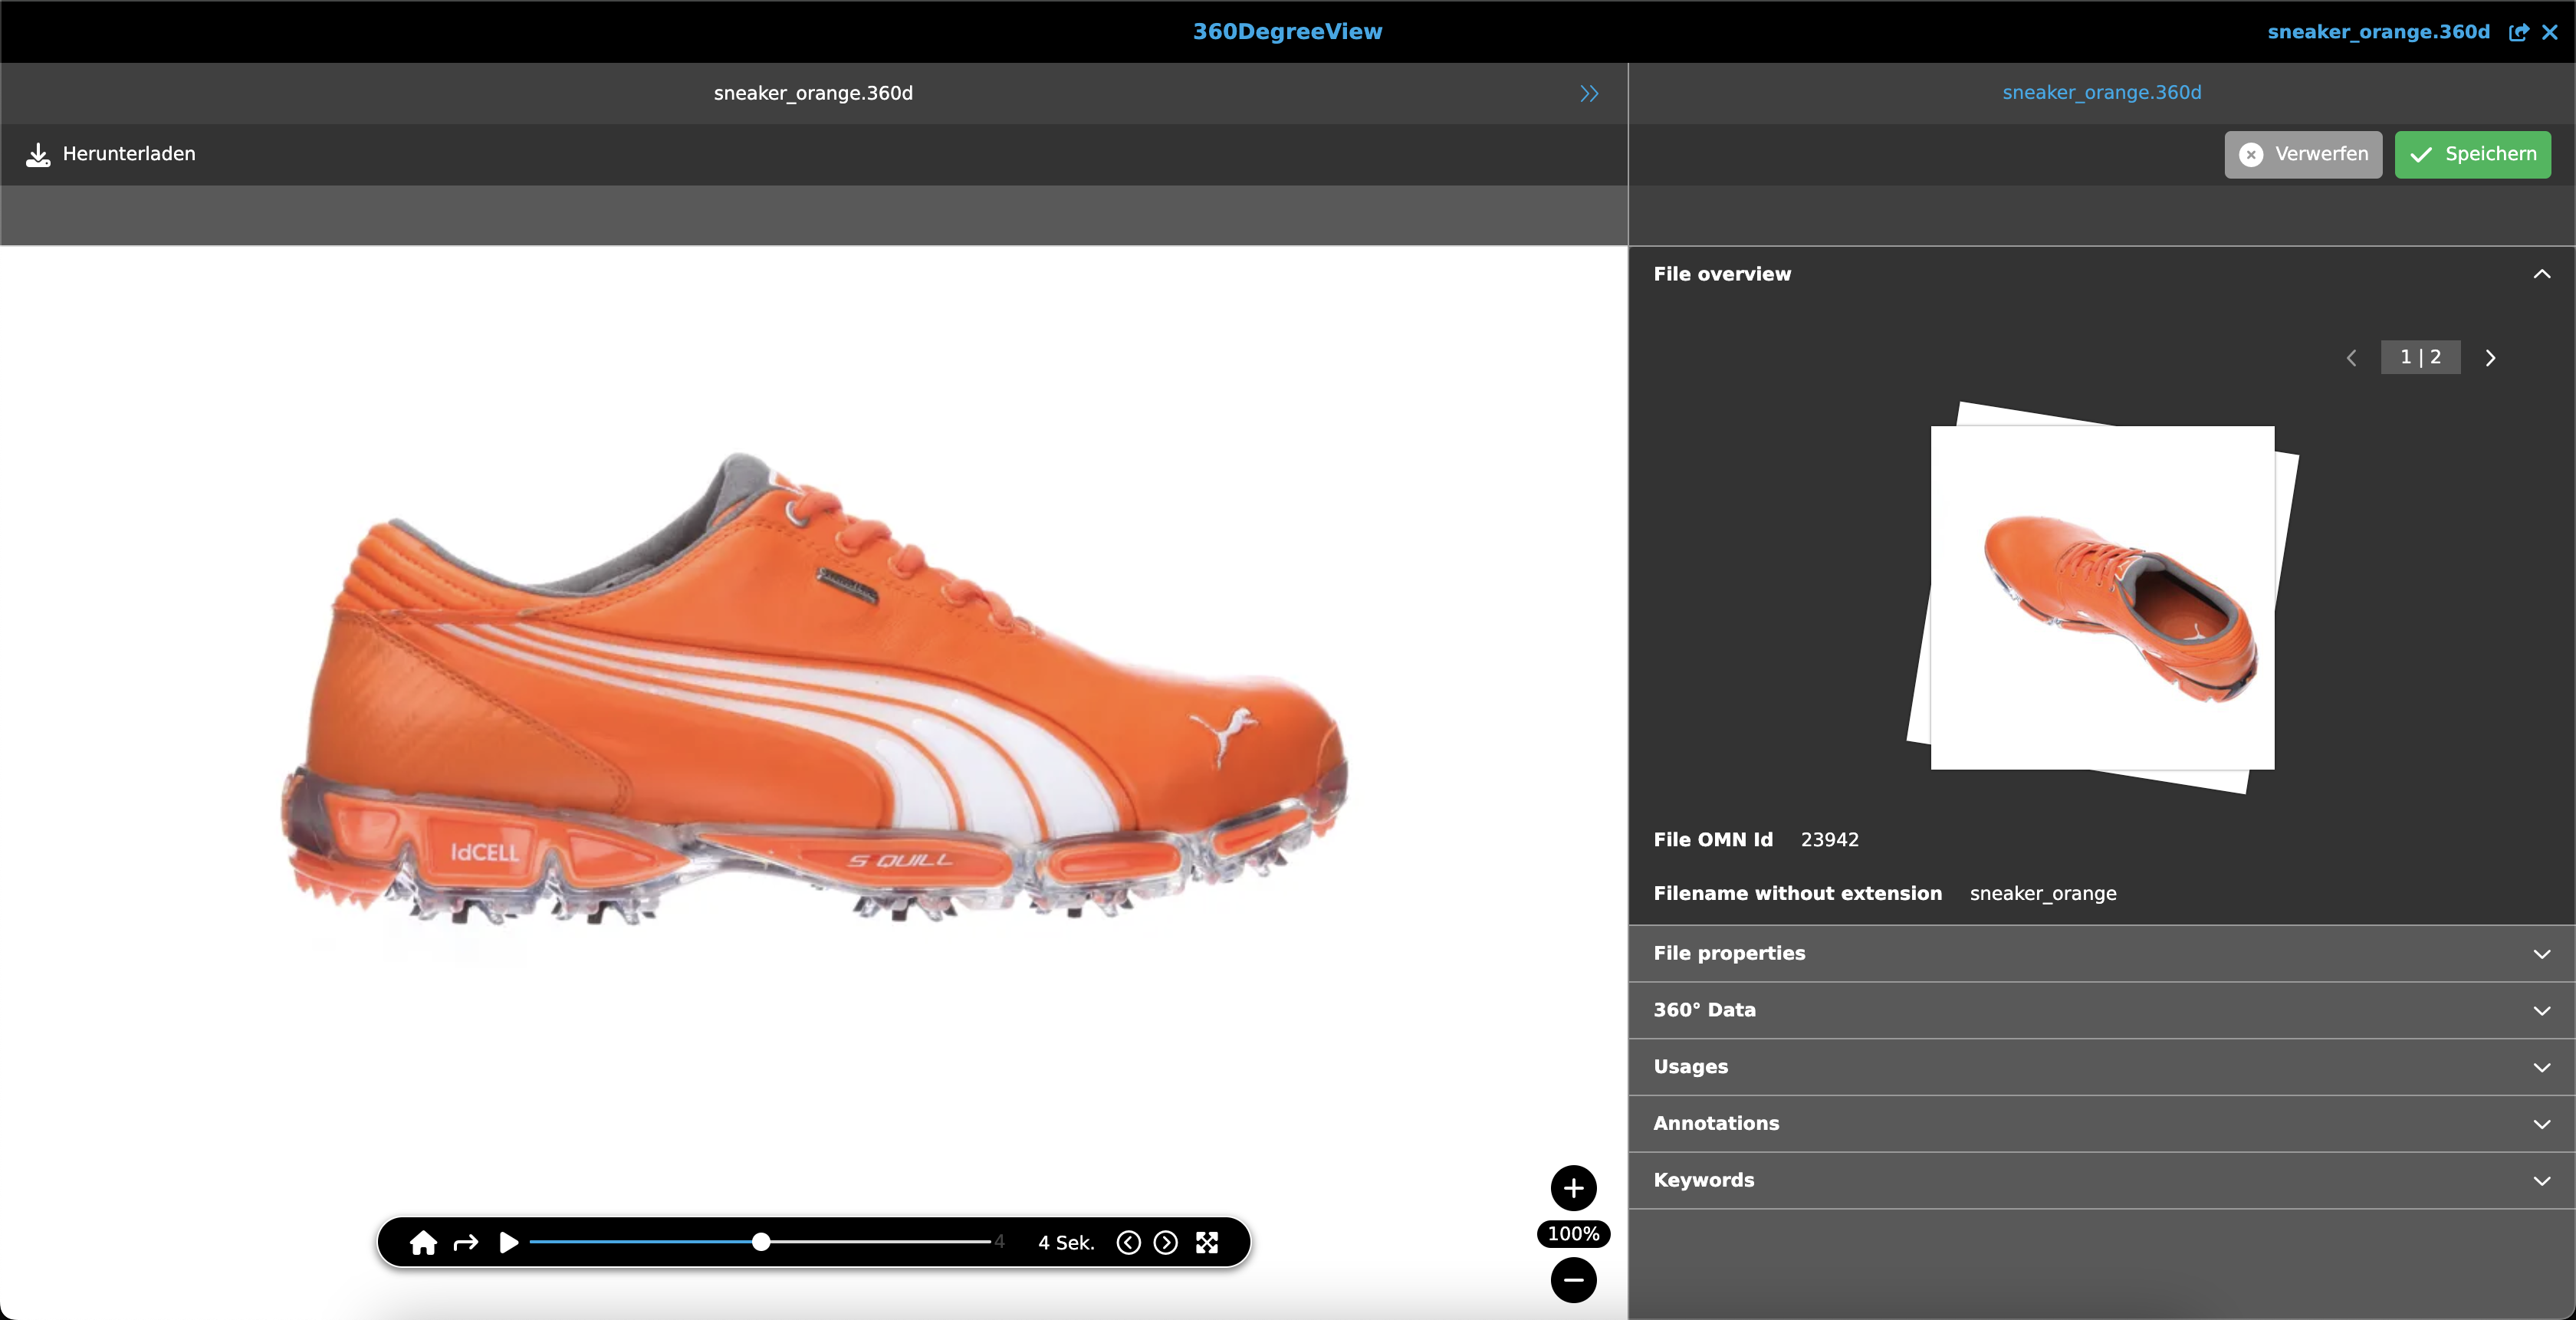Collapse side panel with double chevron icon
The width and height of the screenshot is (2576, 1320).
pyautogui.click(x=1589, y=93)
